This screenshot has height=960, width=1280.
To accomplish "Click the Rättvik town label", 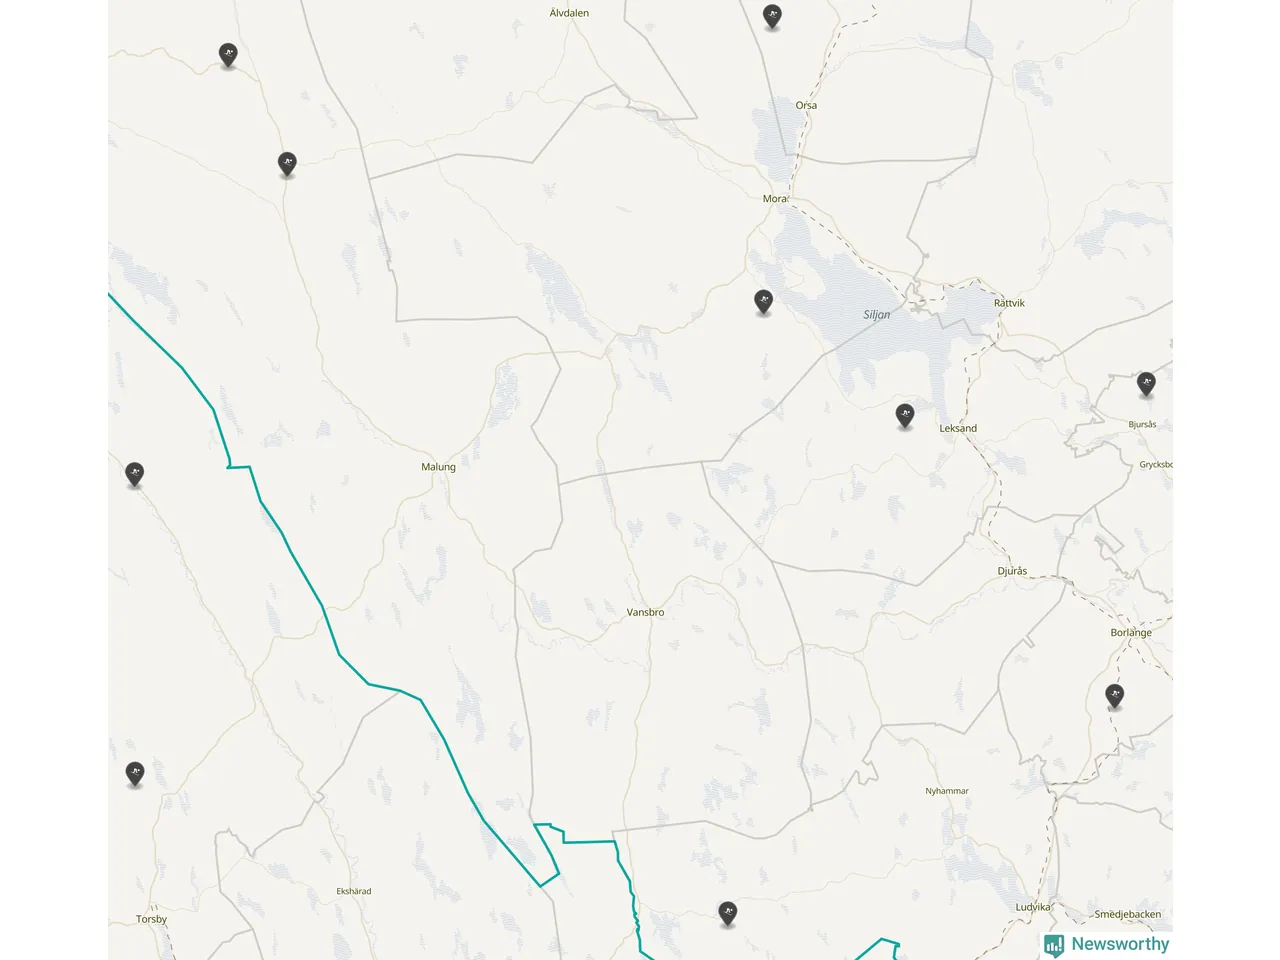I will [1009, 303].
